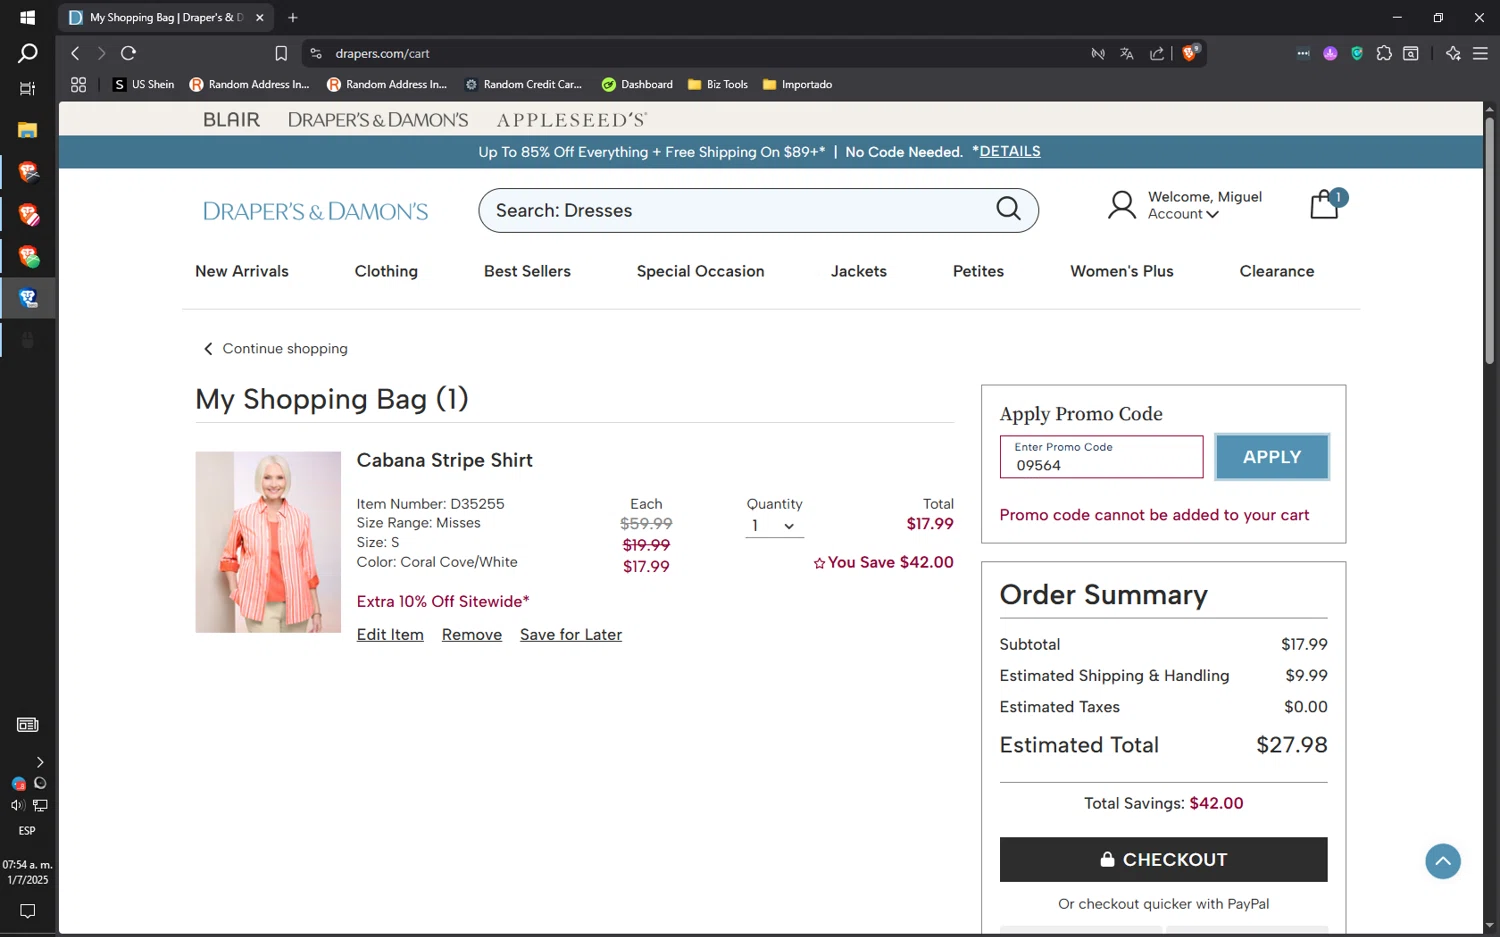The image size is (1500, 937).
Task: Click the Remove link
Action: pos(472,635)
